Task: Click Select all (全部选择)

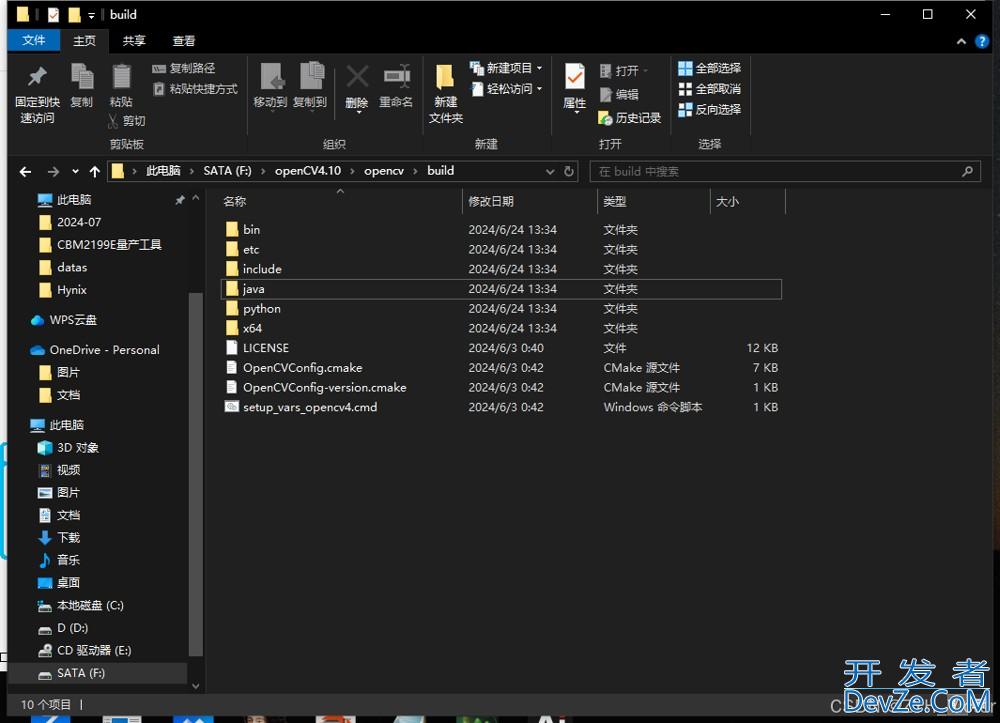Action: pos(710,68)
